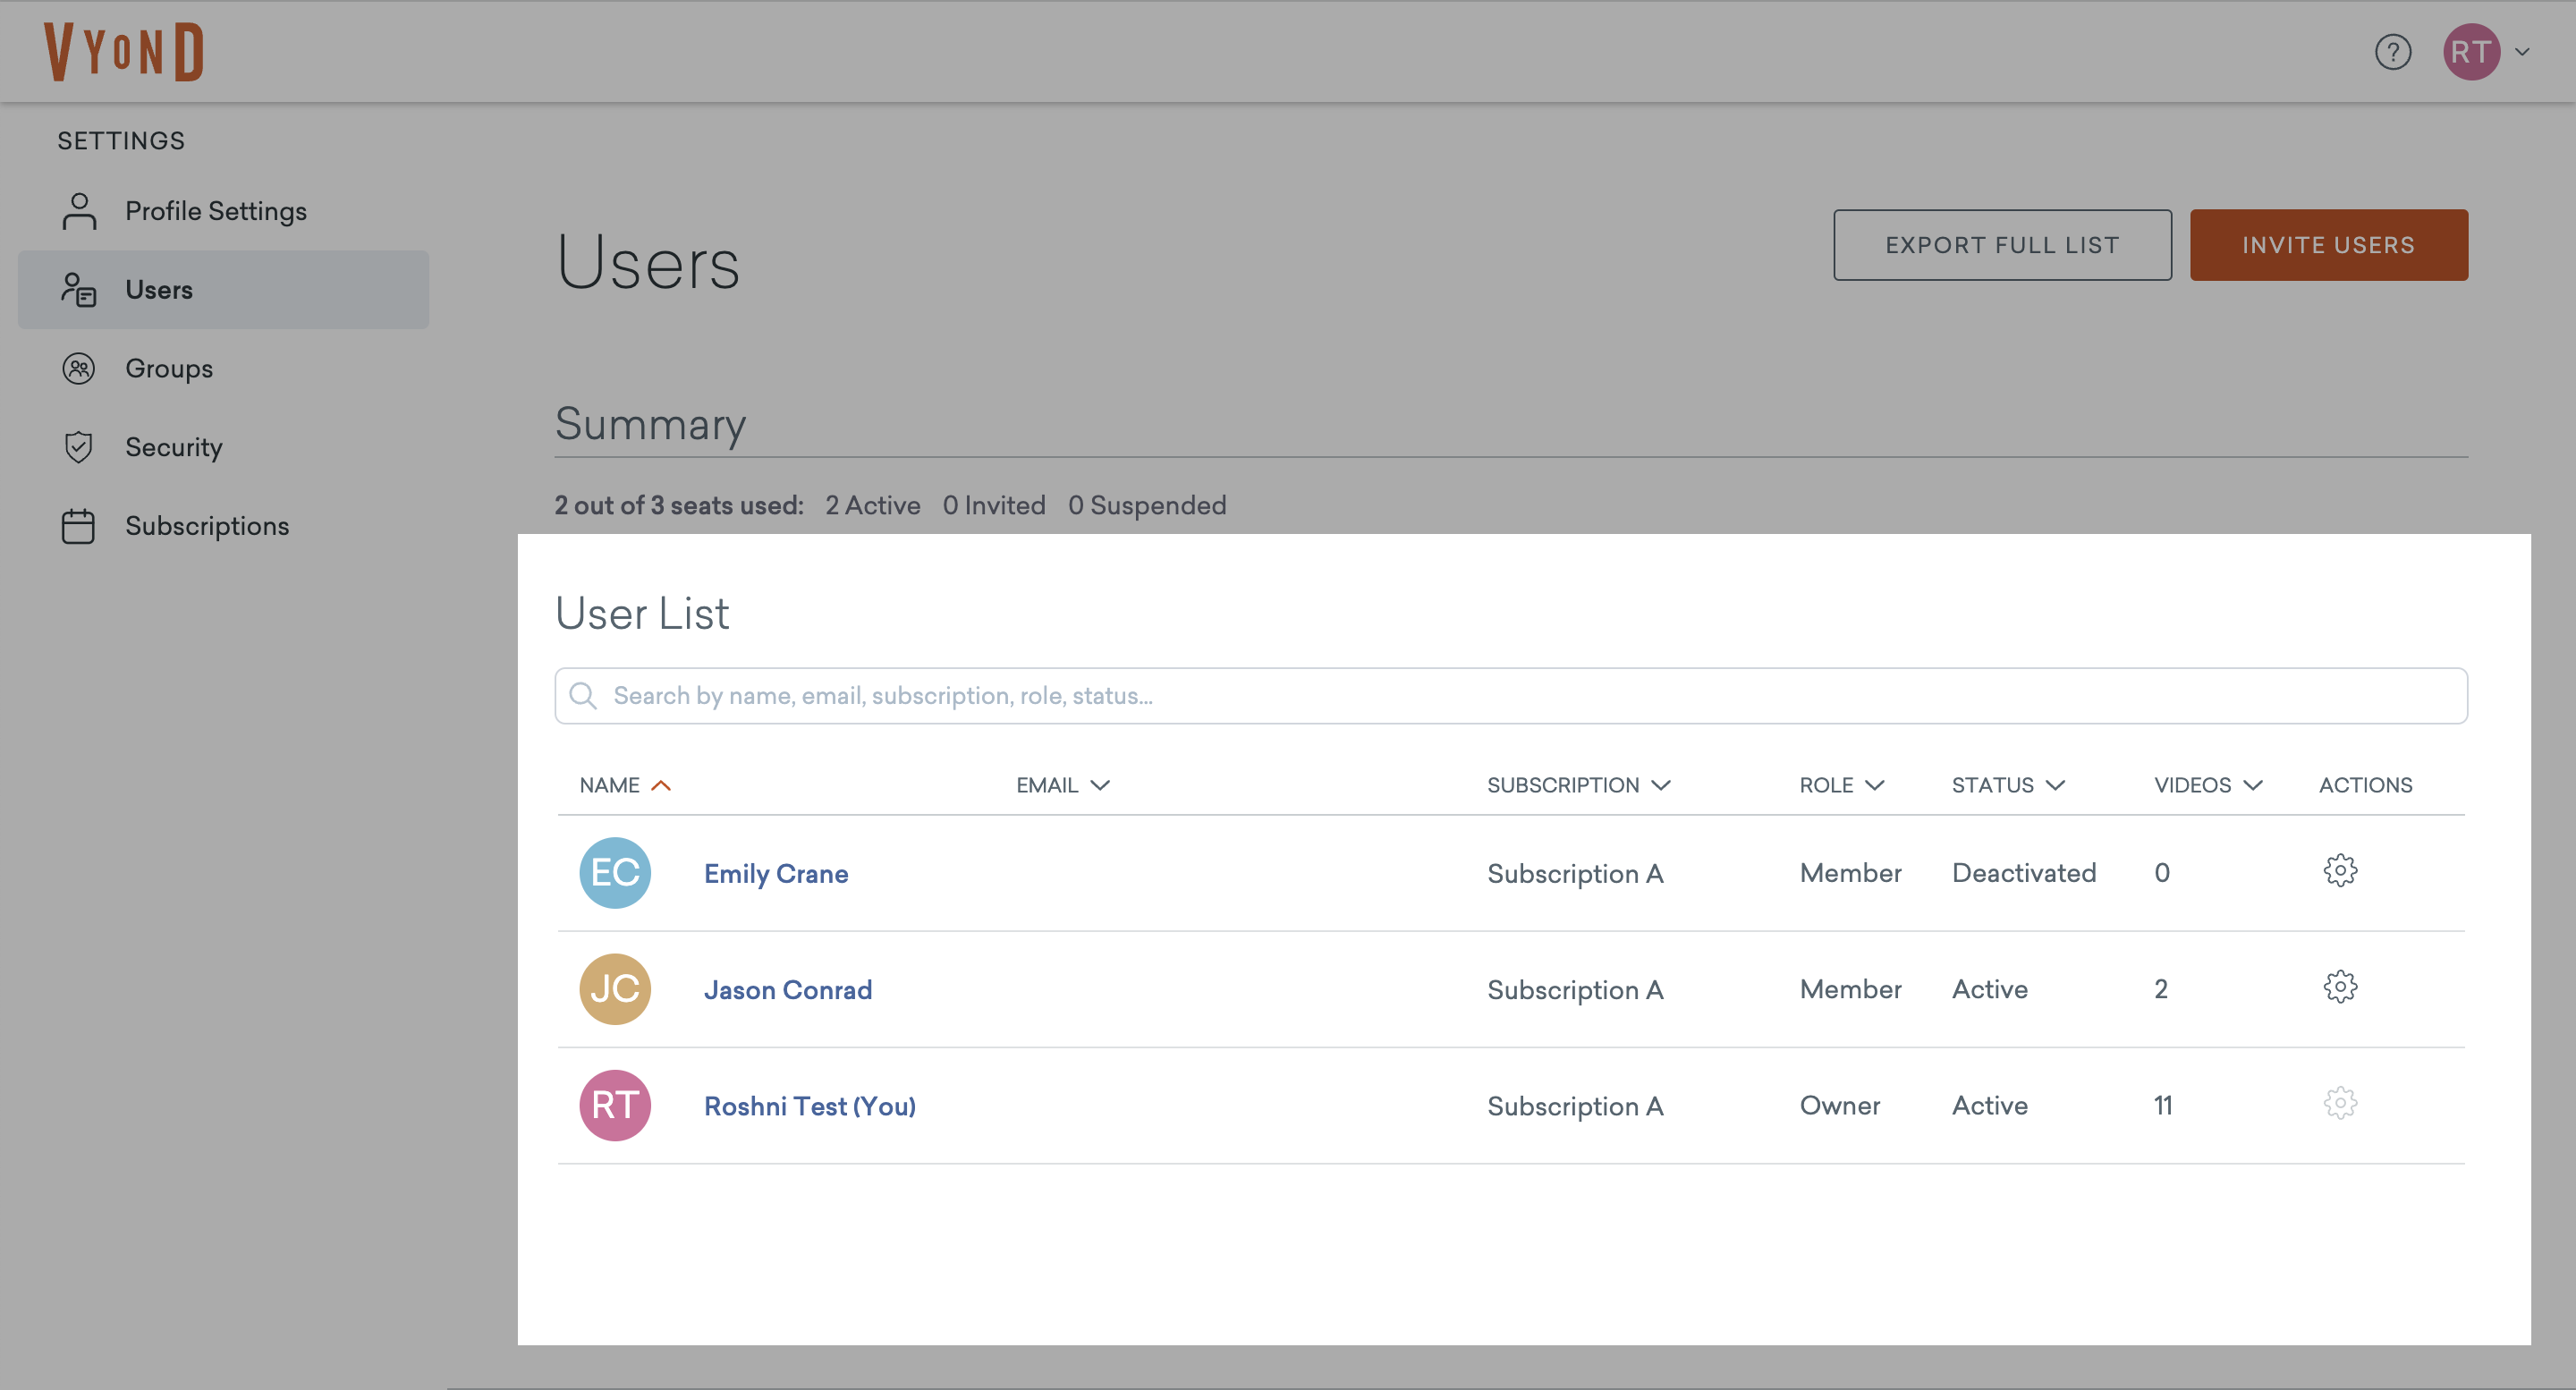Click the search magnifier icon

click(583, 695)
